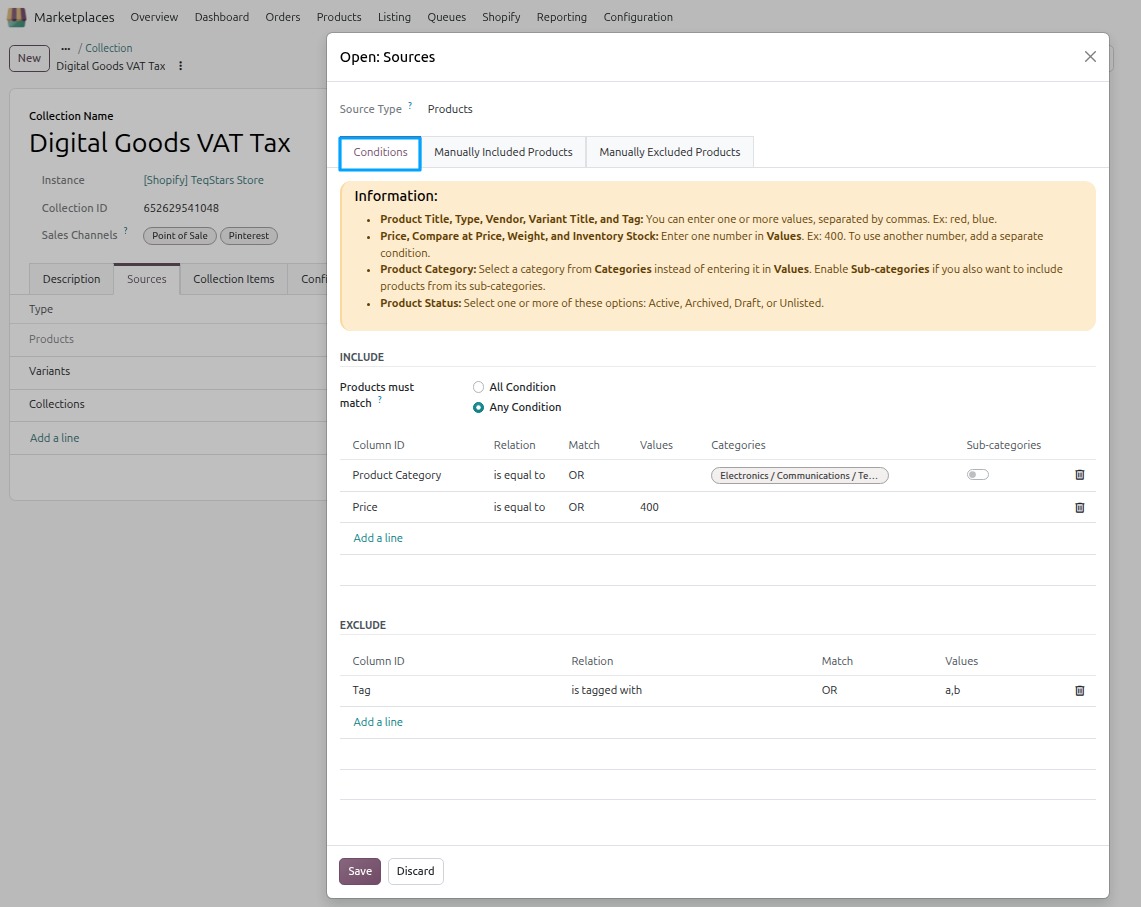Show help tooltip for Products must match

click(x=379, y=400)
